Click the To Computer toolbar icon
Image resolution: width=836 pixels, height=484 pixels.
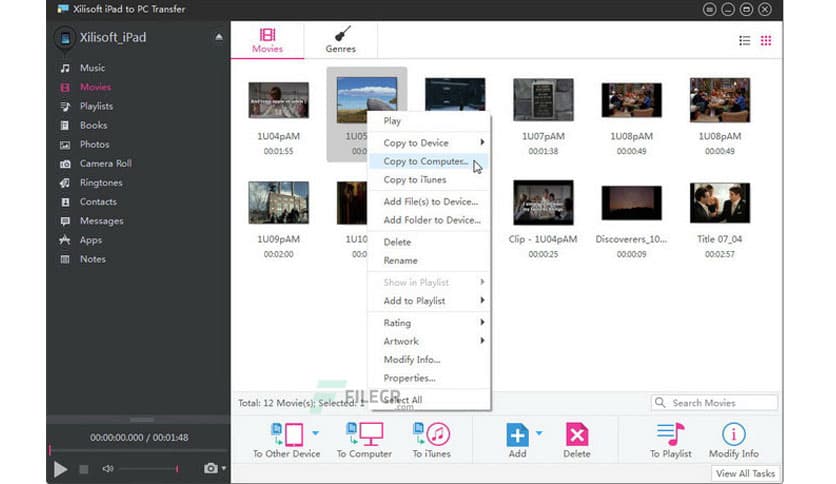tap(364, 434)
